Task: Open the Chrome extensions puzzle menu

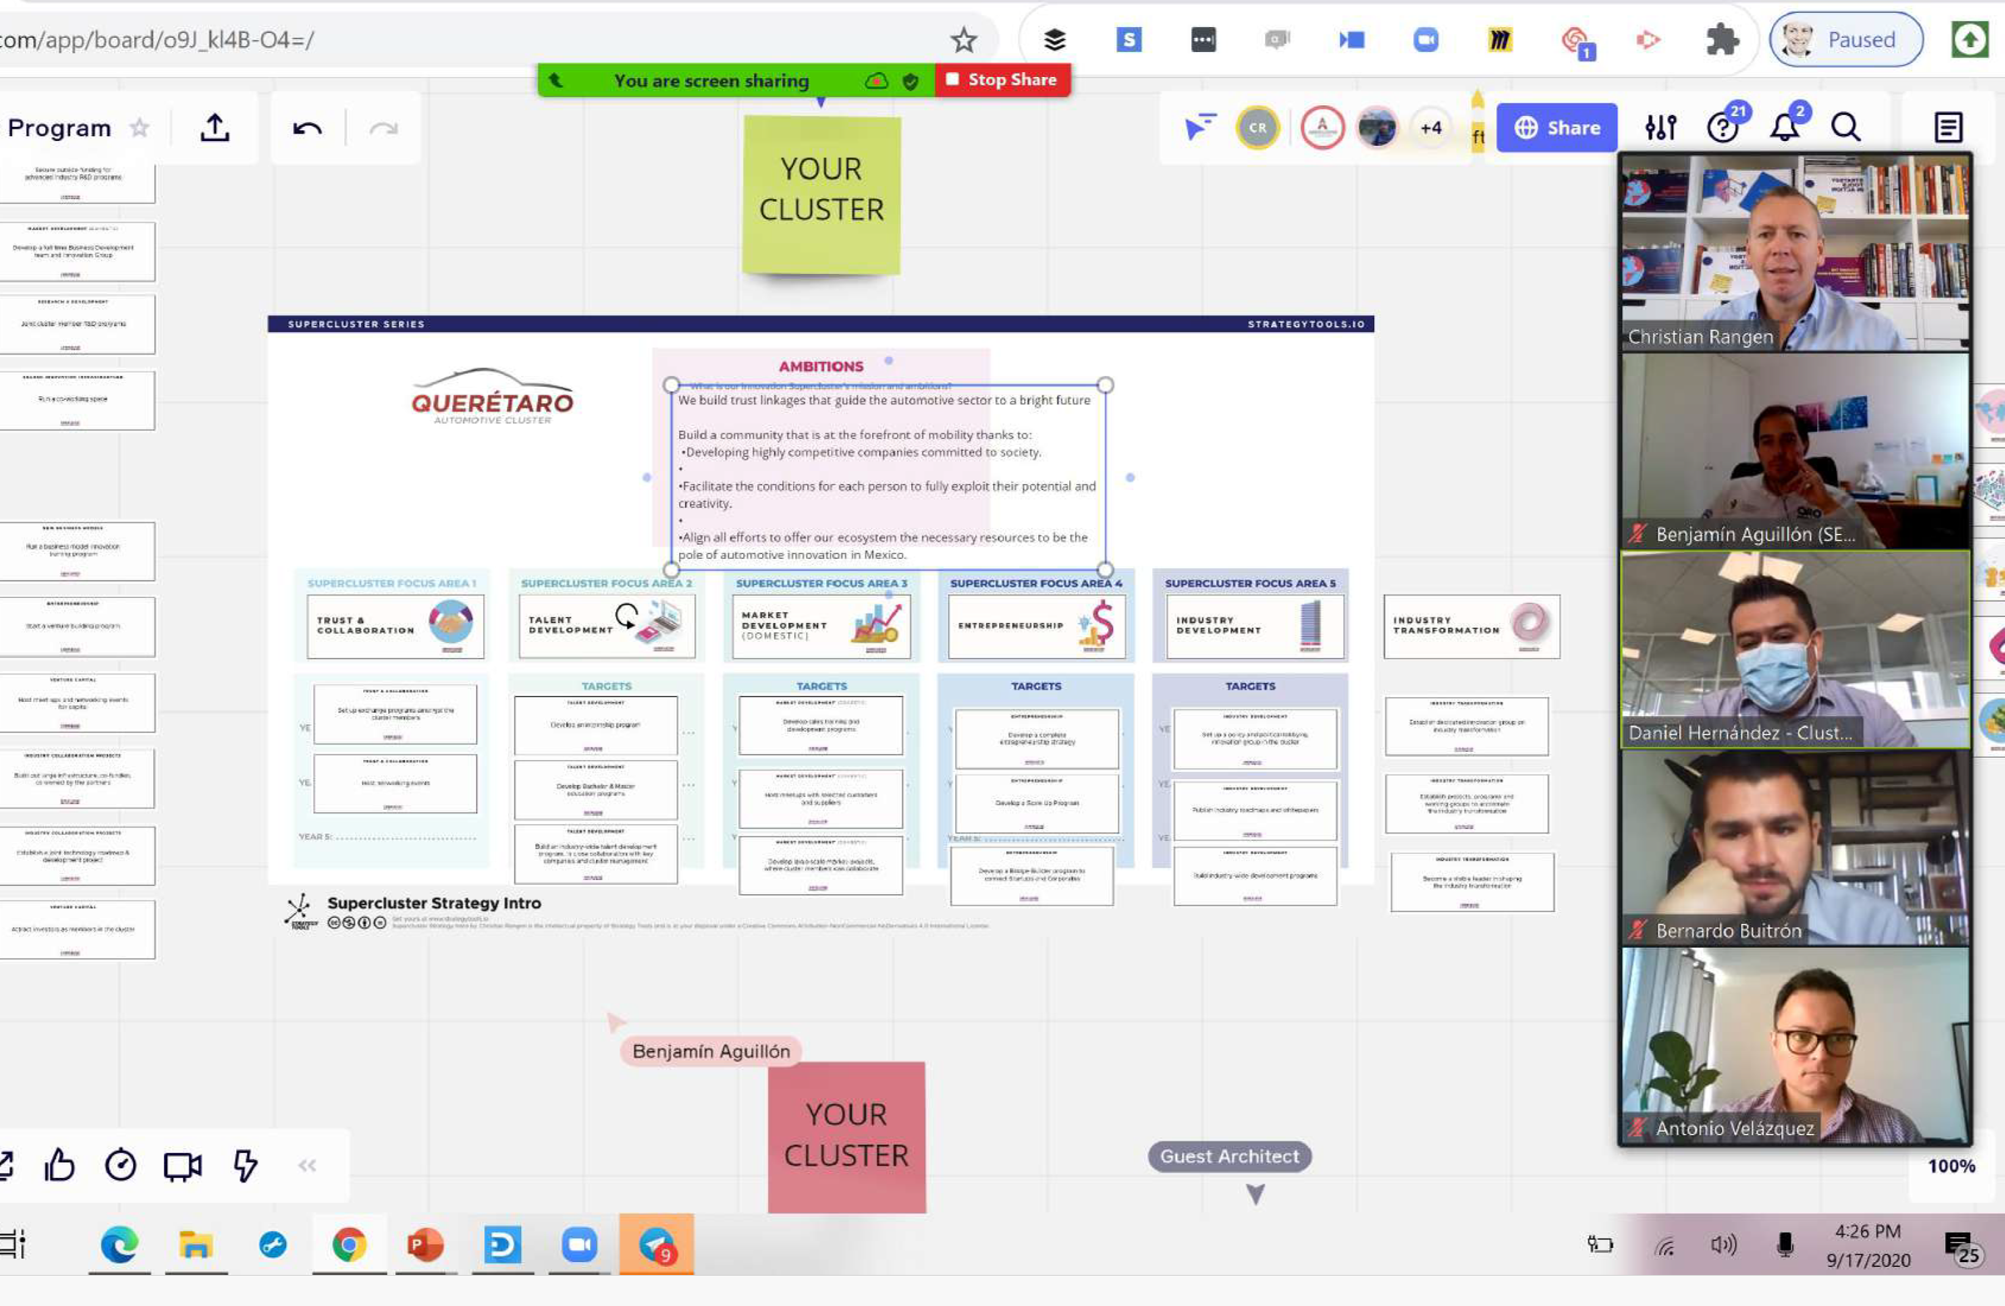Action: [x=1721, y=40]
